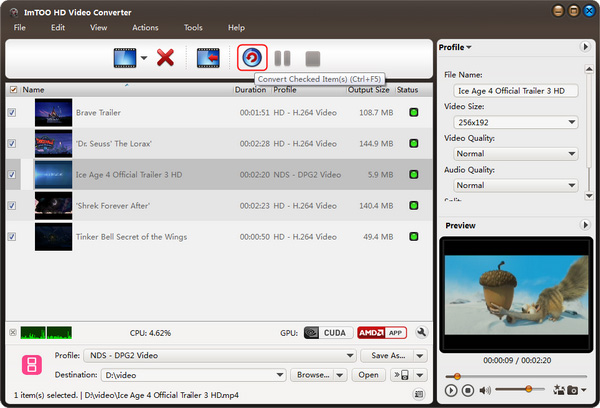Click the transfer to device icon
The height and width of the screenshot is (408, 600).
[x=402, y=375]
